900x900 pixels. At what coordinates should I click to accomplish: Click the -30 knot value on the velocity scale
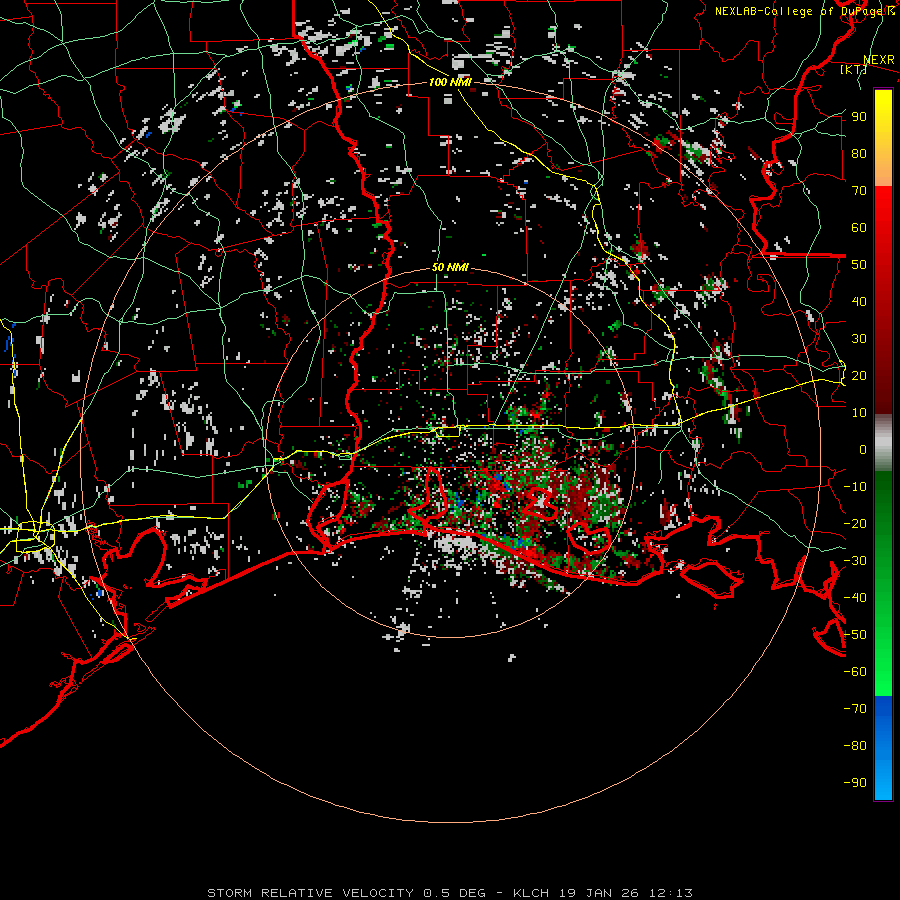(x=855, y=561)
